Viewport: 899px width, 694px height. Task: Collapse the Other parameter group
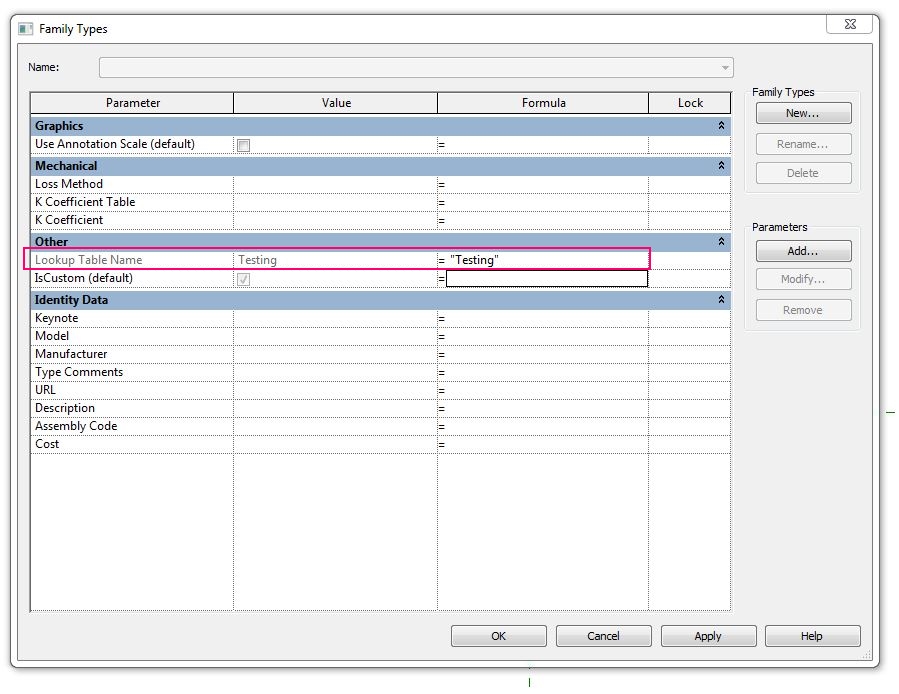tap(719, 241)
